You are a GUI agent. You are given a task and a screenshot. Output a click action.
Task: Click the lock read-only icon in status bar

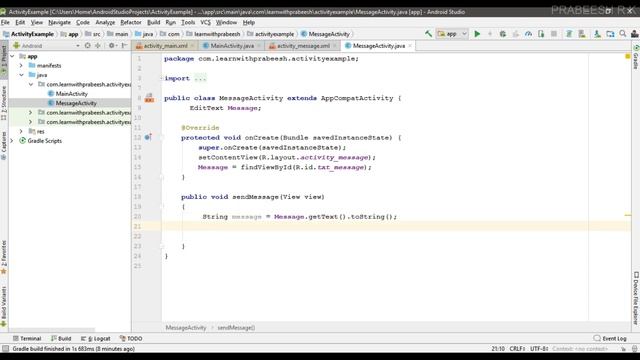click(x=623, y=349)
